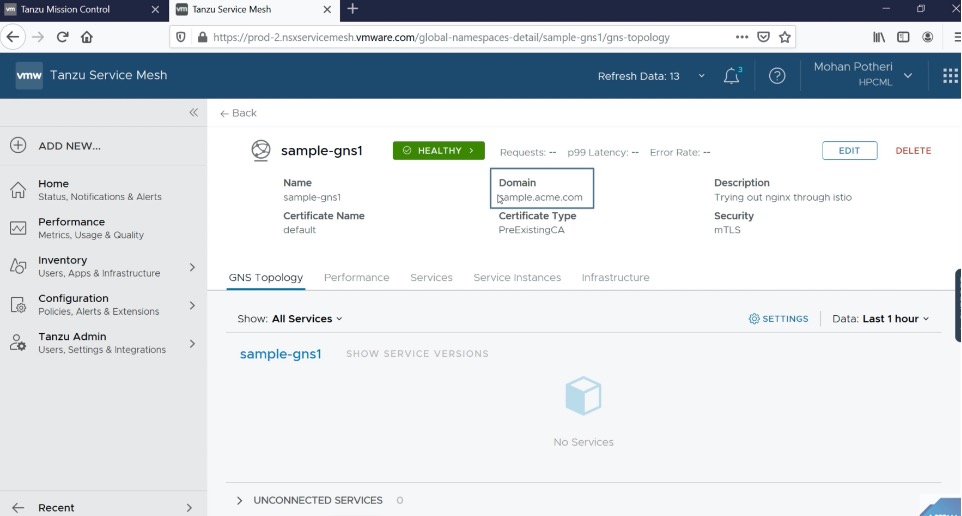Viewport: 962px width, 516px height.
Task: Open VMware services grid icon
Action: [950, 75]
